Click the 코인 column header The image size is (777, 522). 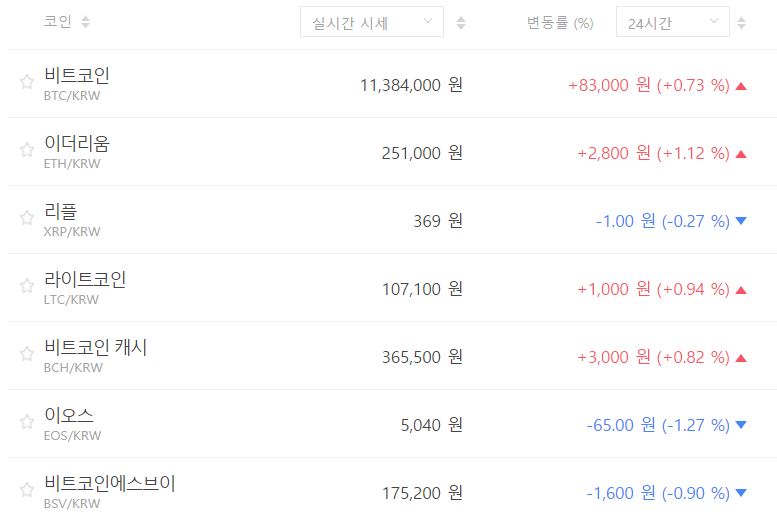point(58,22)
